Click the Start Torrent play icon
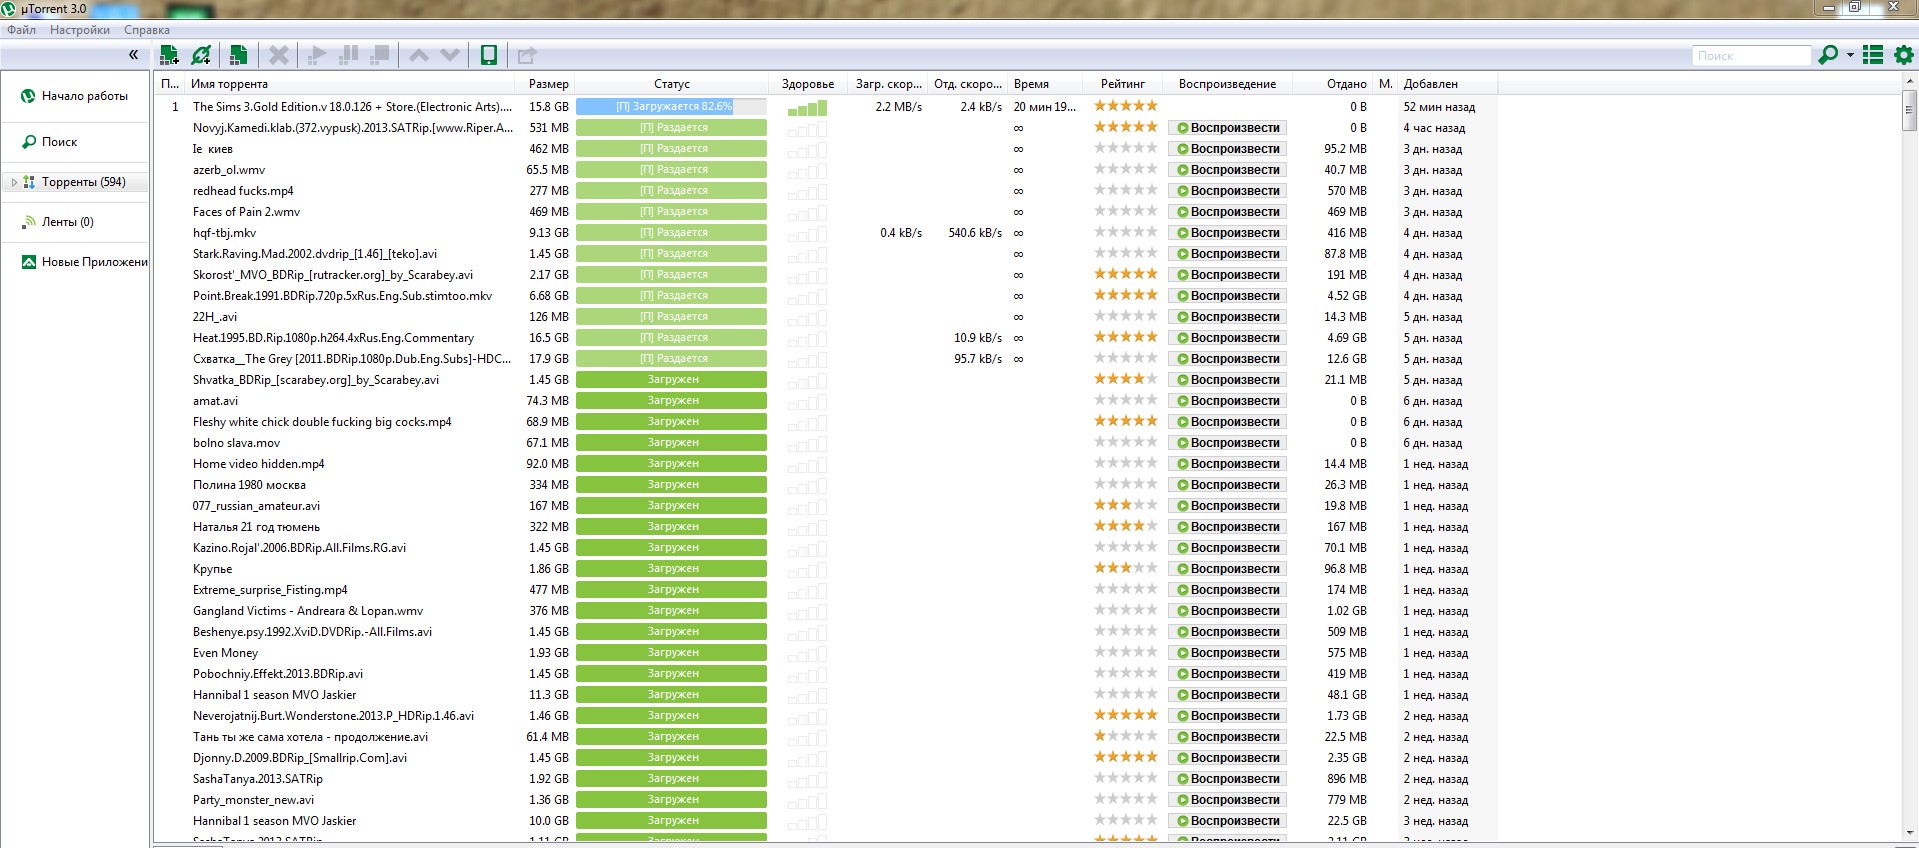 317,55
